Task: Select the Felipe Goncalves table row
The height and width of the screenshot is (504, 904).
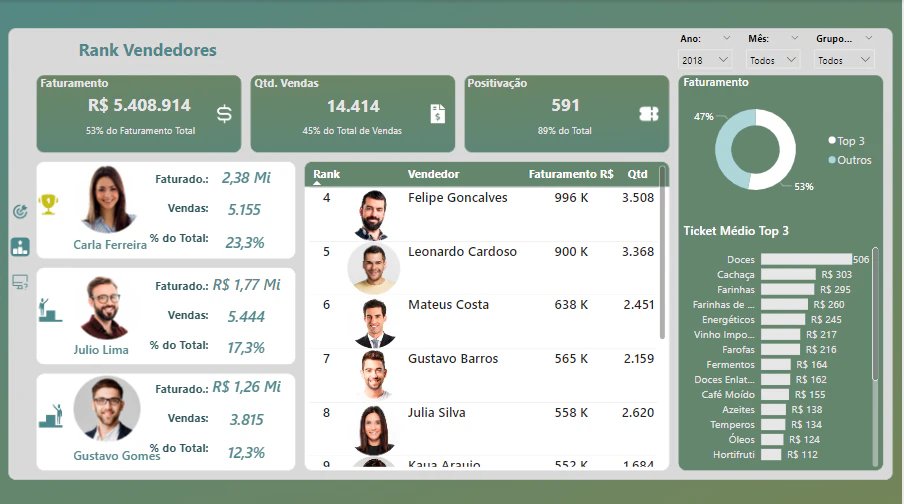Action: (483, 214)
